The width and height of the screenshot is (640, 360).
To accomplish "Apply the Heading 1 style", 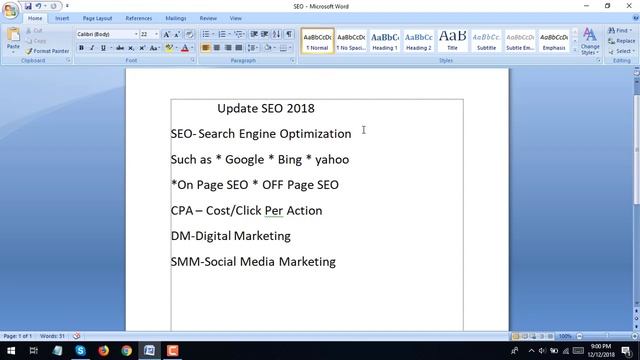I will 385,40.
